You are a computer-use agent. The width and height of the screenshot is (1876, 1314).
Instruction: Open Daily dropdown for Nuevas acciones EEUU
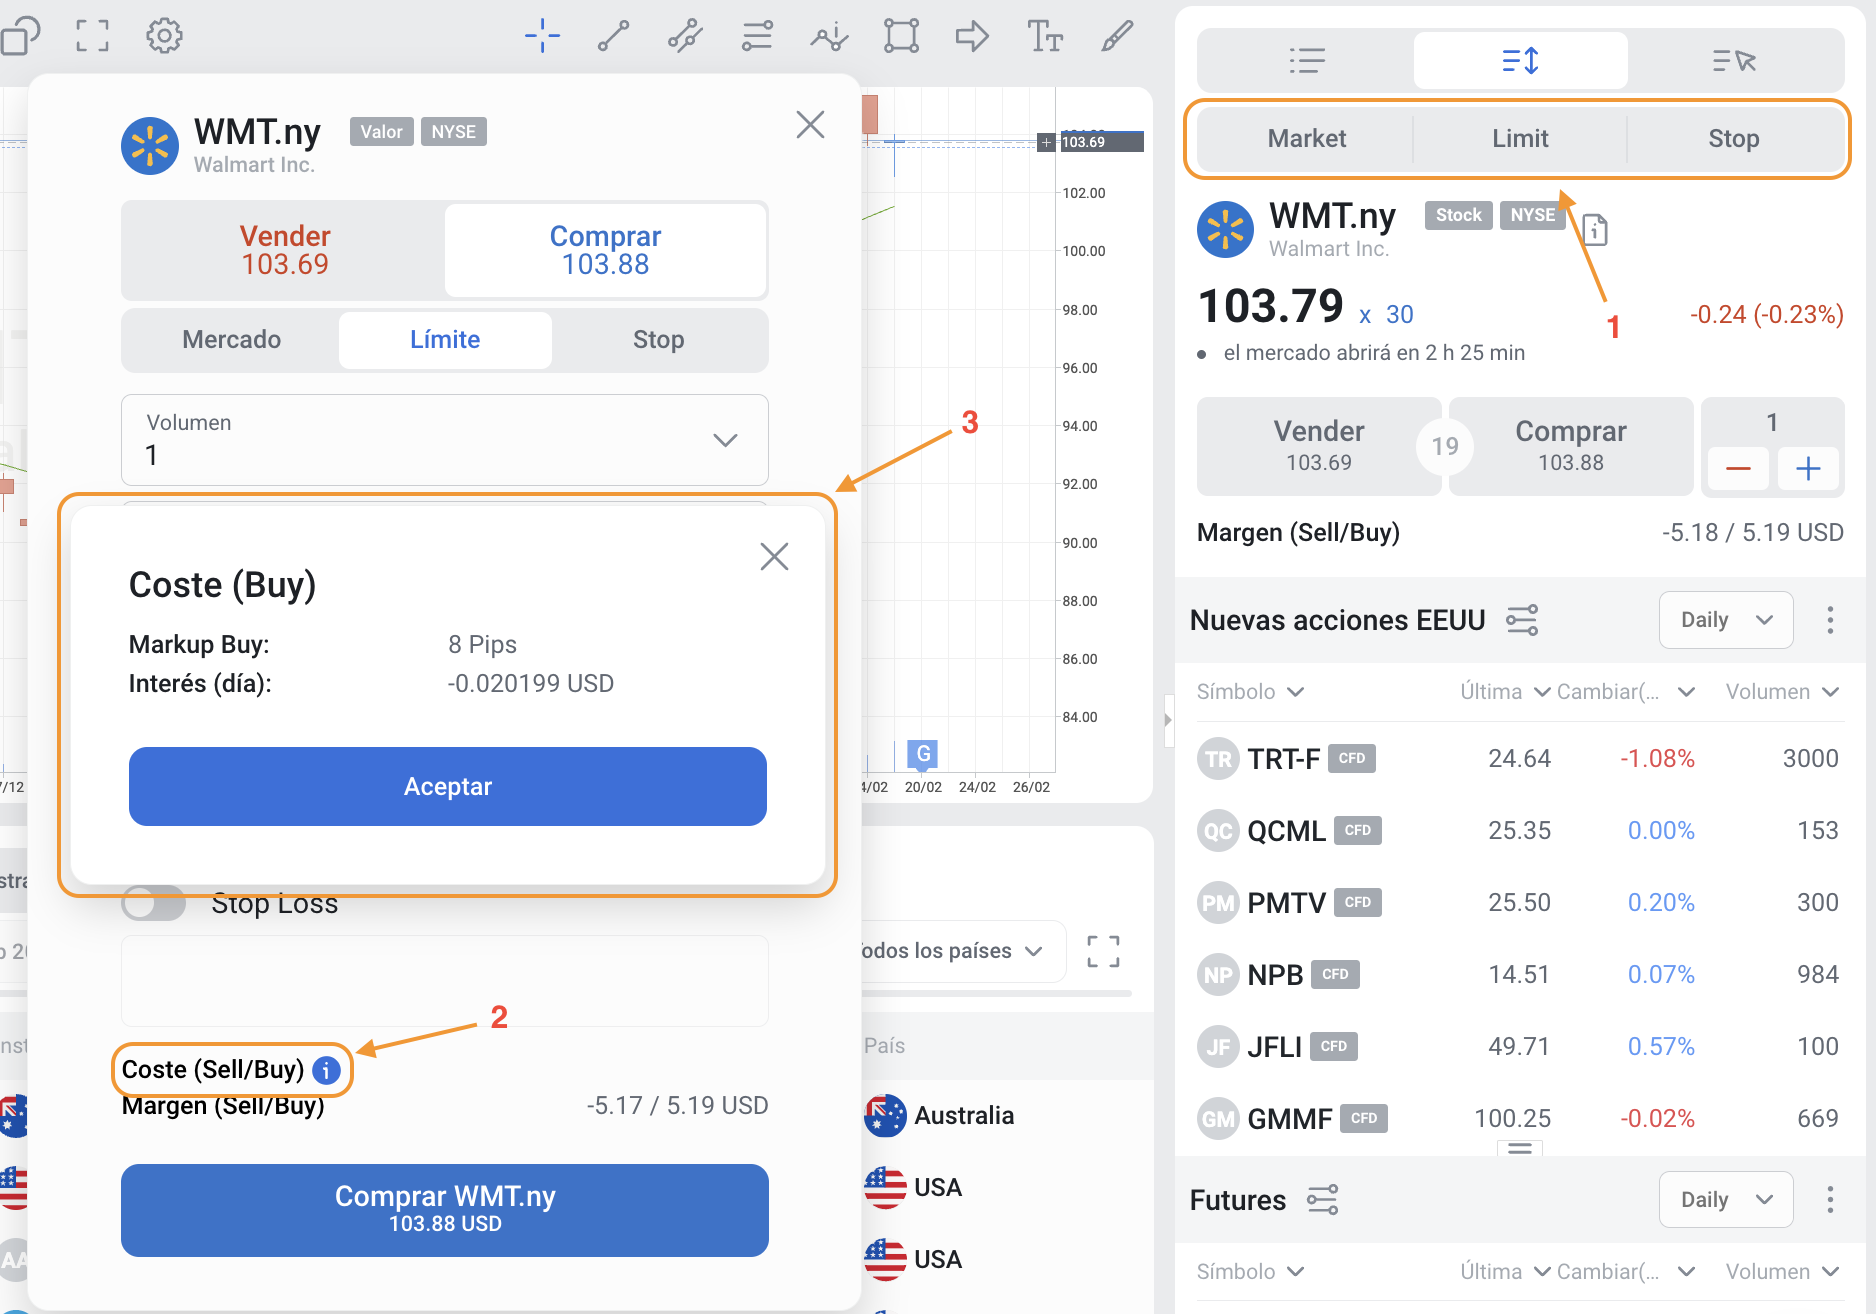tap(1726, 620)
